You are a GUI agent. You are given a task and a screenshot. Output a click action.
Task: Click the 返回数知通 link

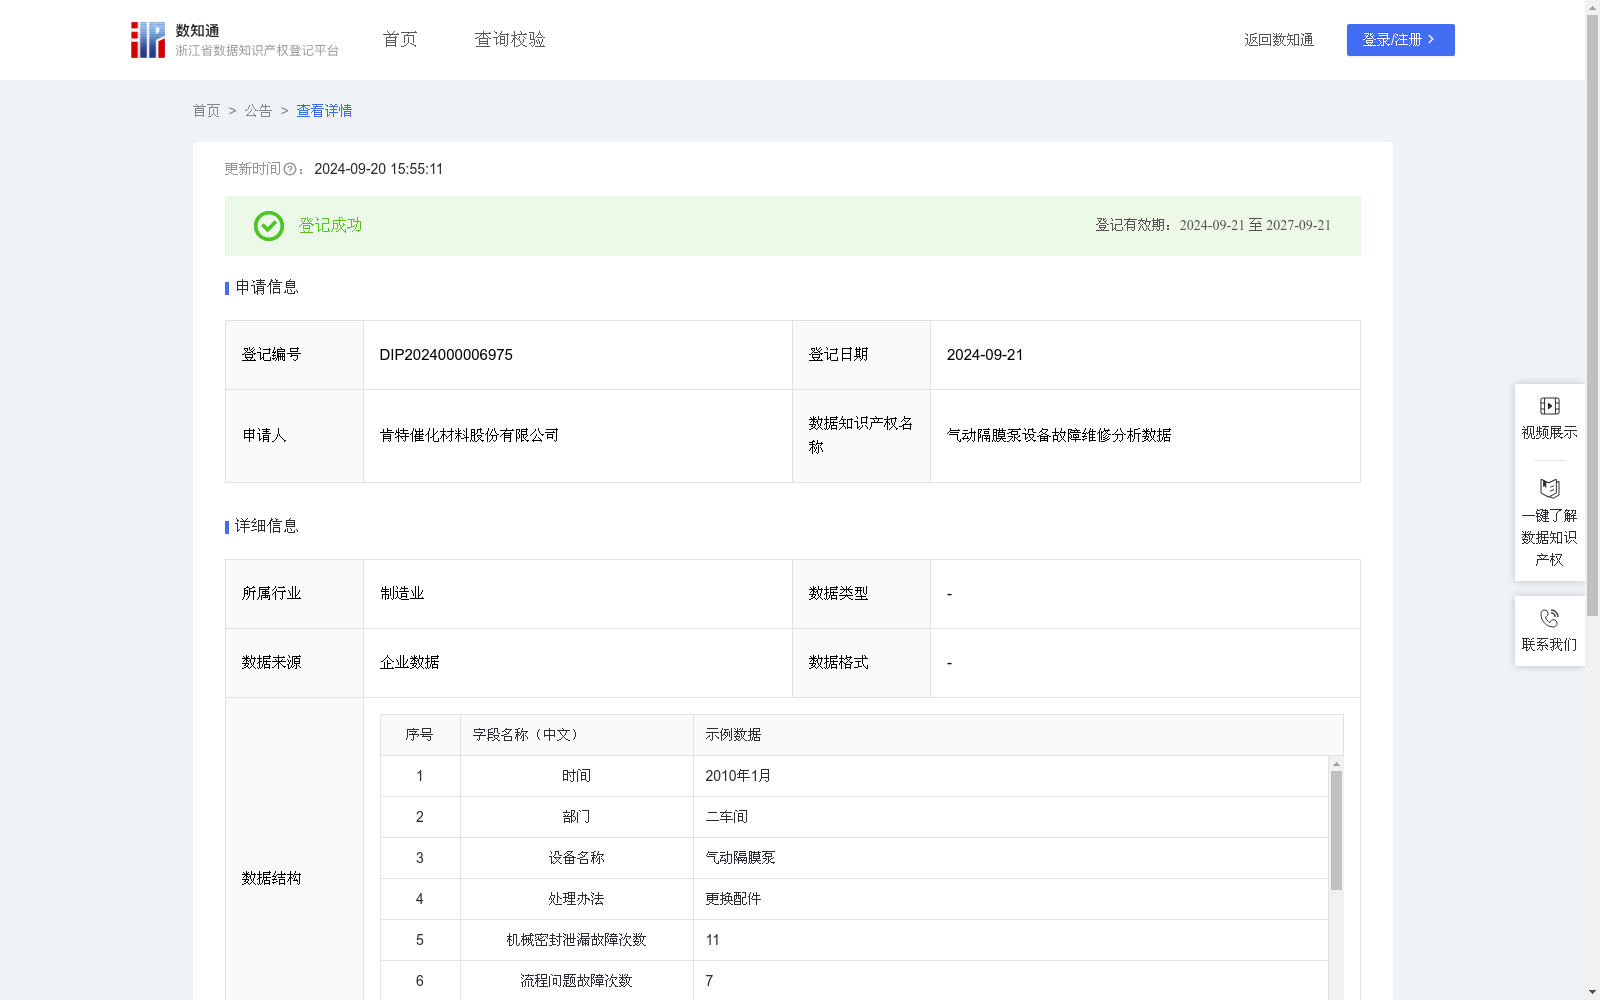(1279, 40)
